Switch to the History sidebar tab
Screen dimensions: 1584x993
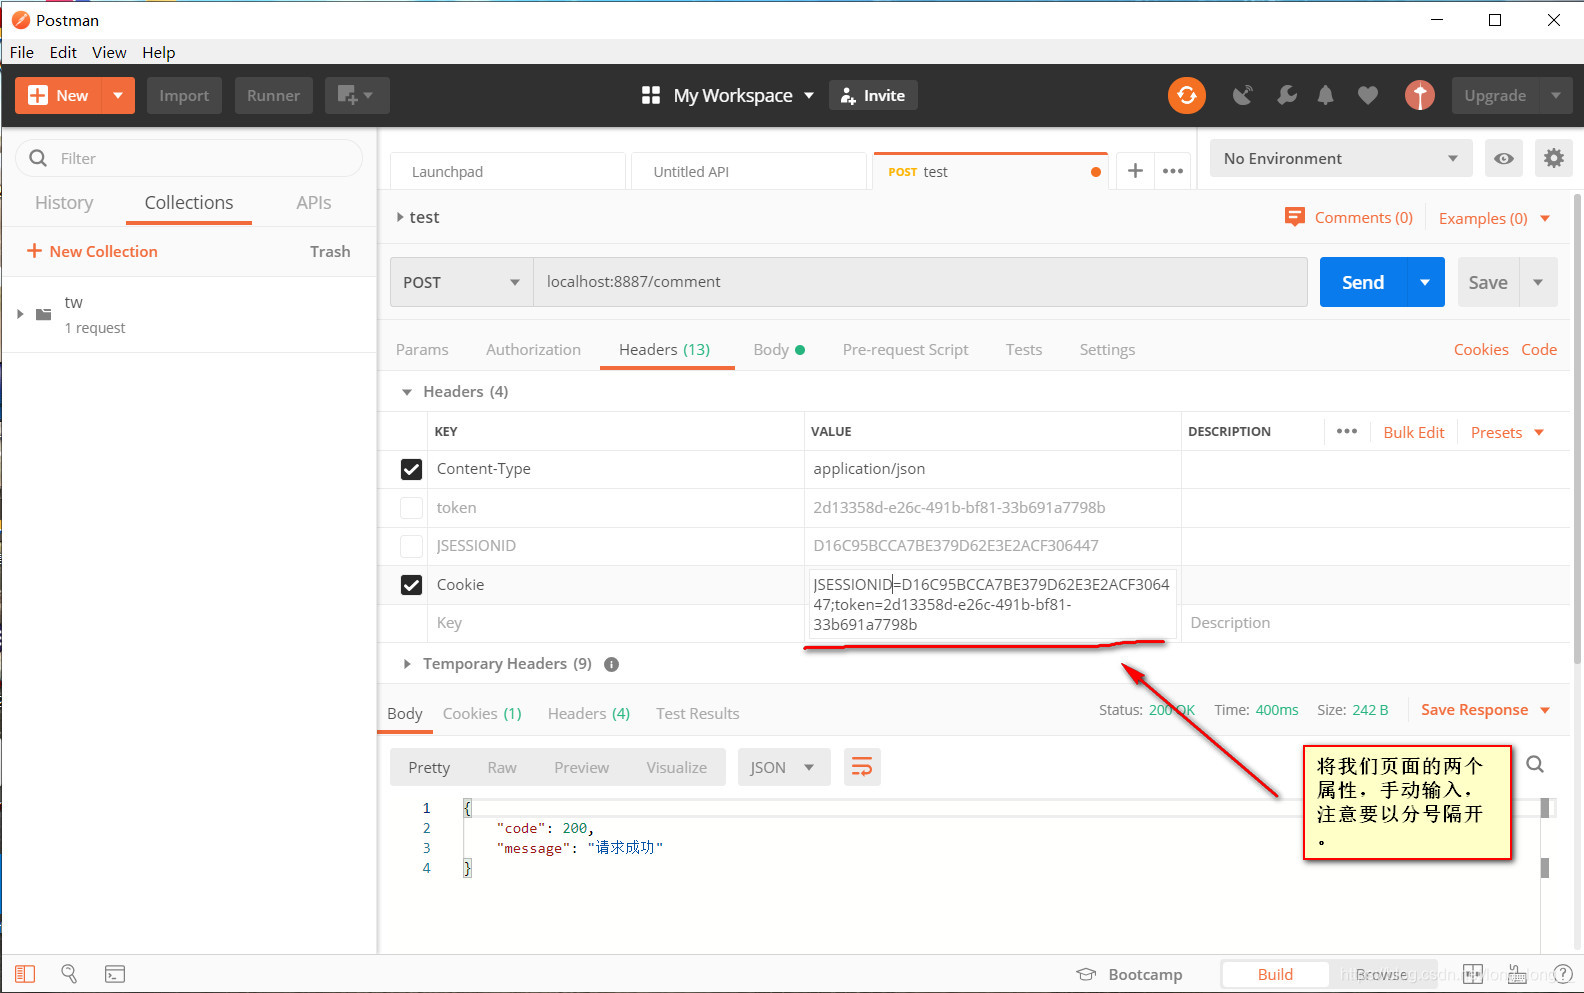tap(64, 202)
